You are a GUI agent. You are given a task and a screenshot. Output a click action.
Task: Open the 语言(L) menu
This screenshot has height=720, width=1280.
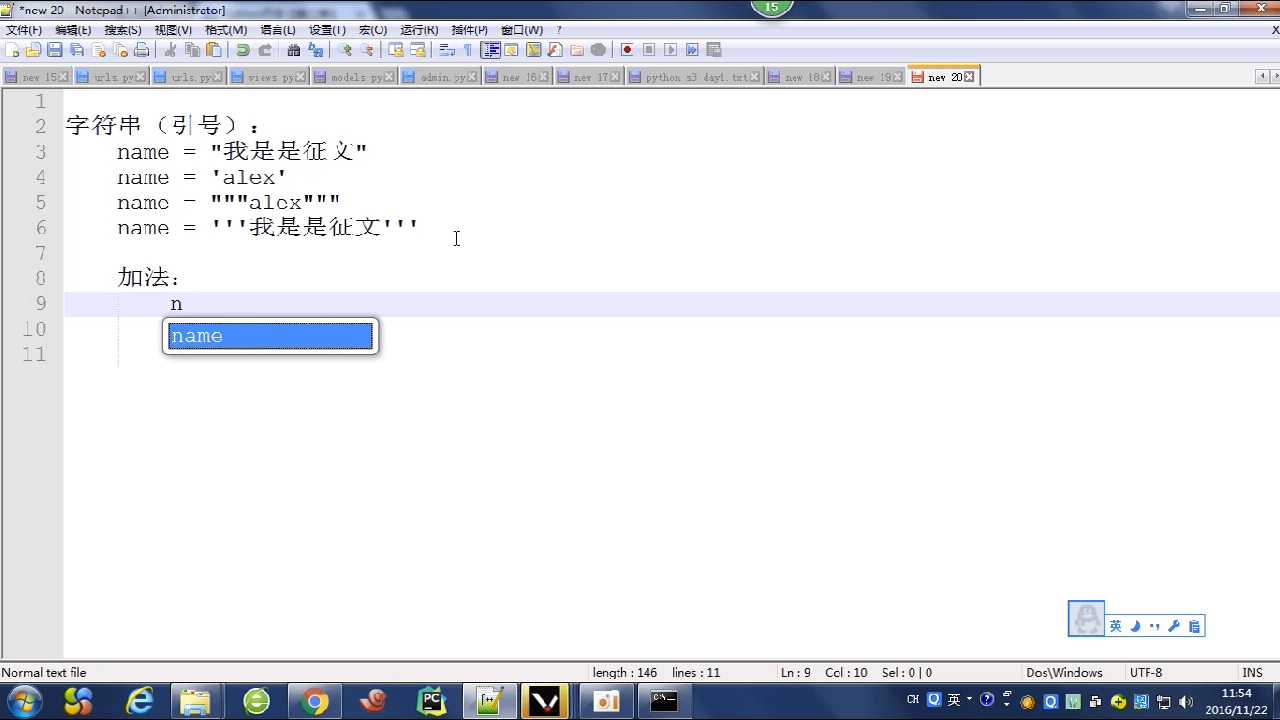pyautogui.click(x=278, y=30)
